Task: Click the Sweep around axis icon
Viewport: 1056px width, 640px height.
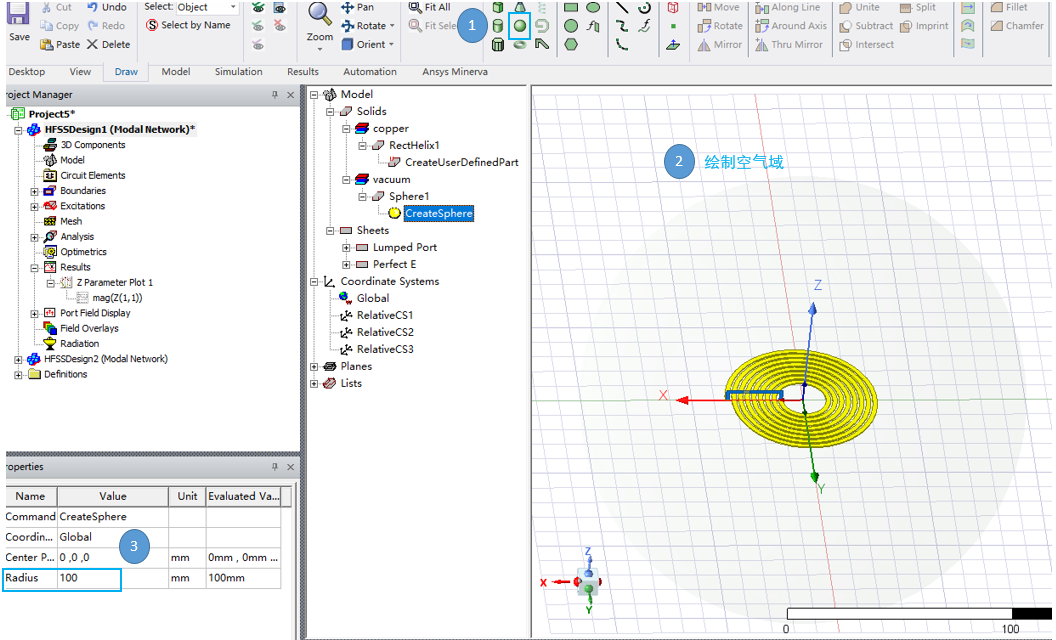Action: pos(967,26)
